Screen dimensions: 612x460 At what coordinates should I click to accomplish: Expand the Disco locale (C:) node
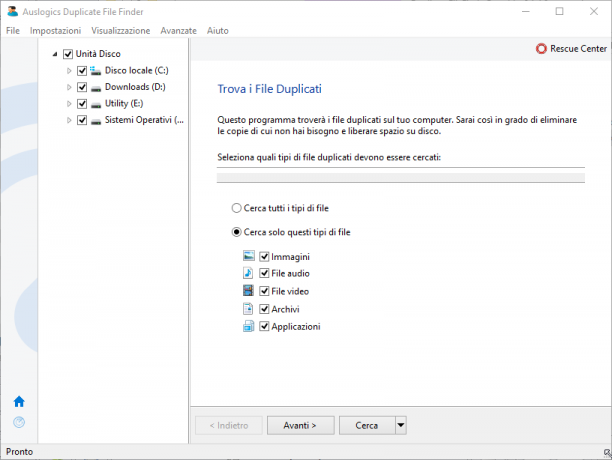69,71
